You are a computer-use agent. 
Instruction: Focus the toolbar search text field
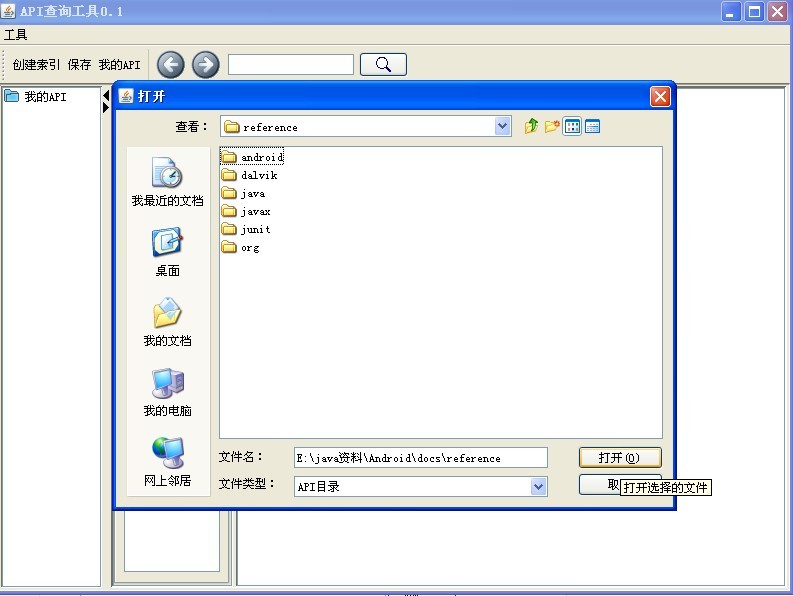[291, 65]
